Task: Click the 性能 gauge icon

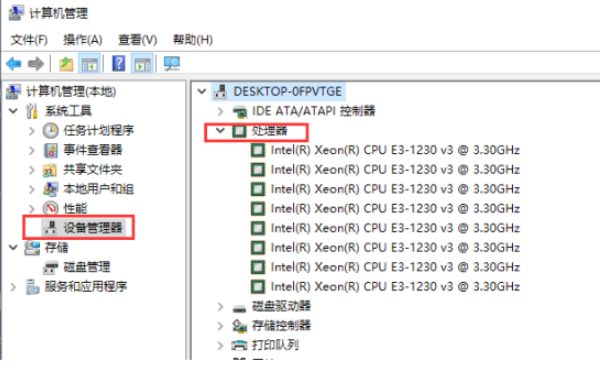Action: point(51,209)
